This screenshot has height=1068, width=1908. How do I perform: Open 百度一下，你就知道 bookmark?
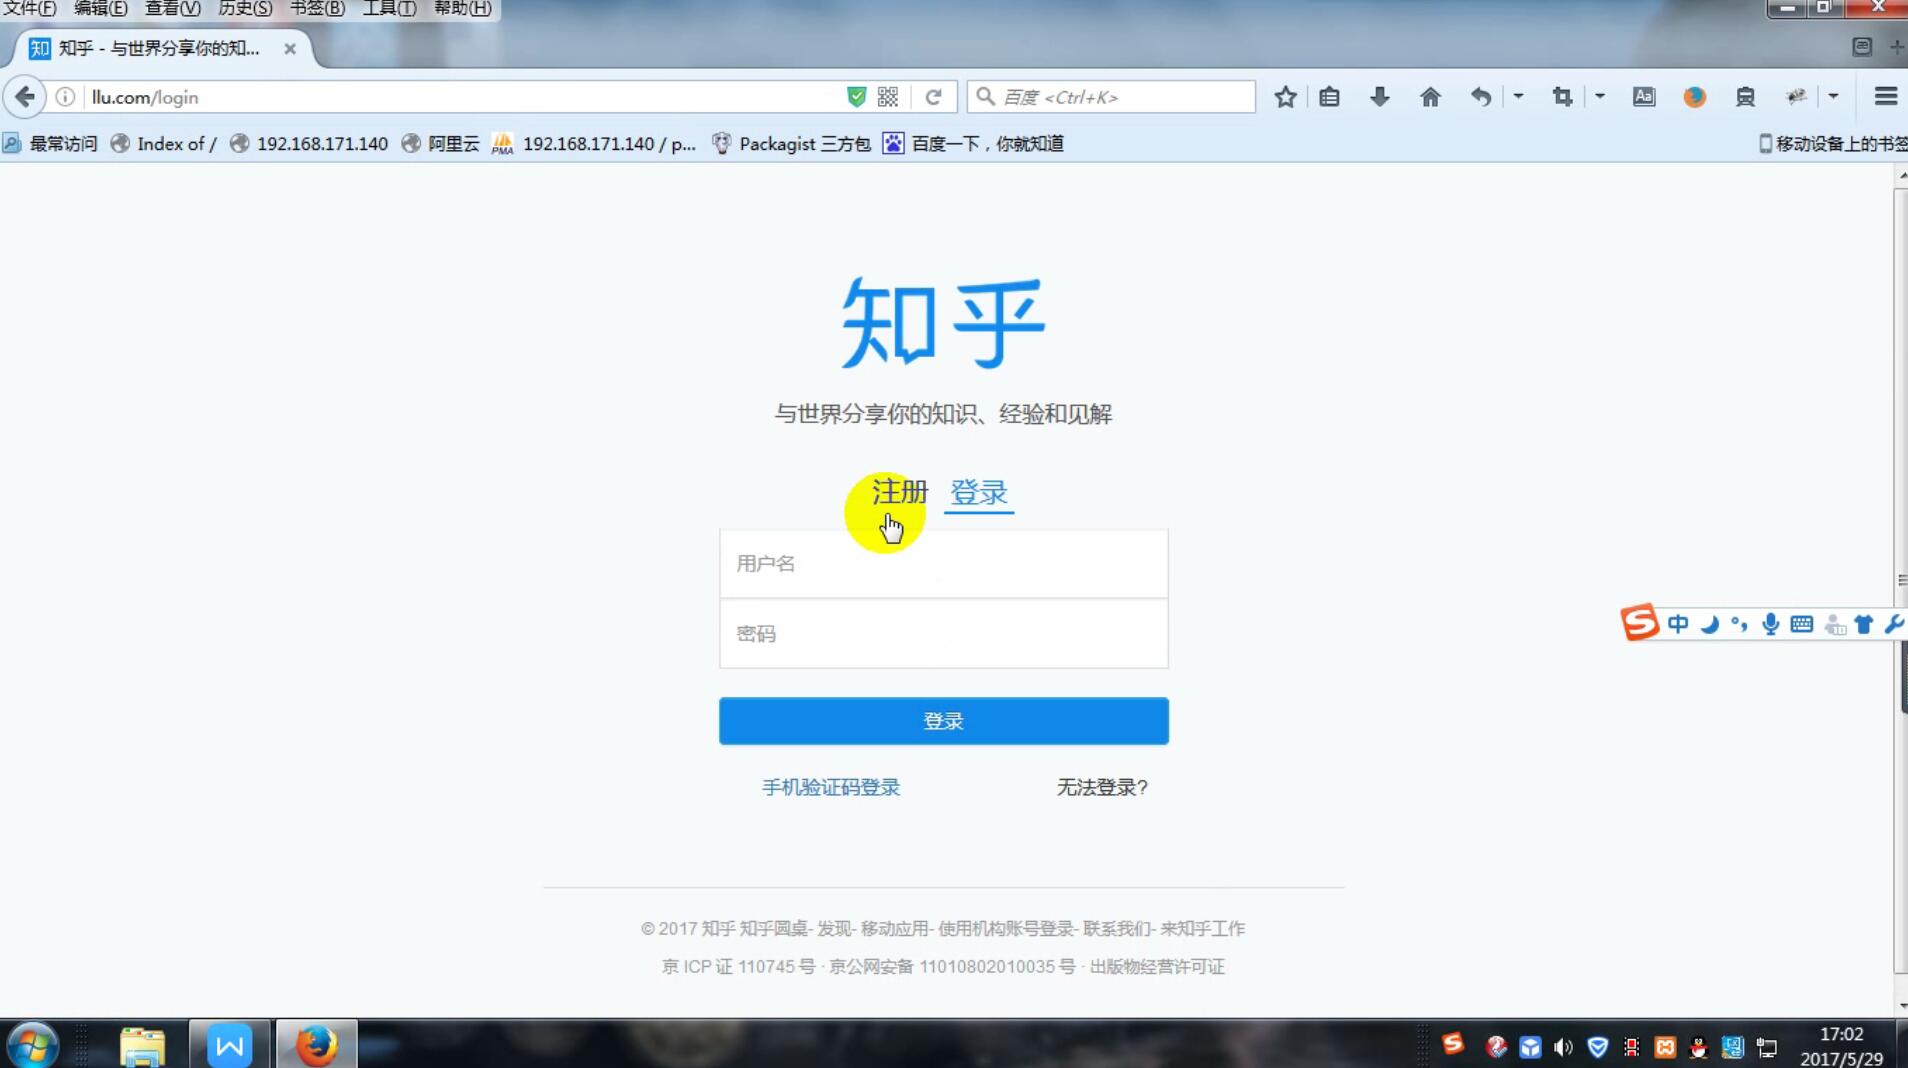[974, 144]
